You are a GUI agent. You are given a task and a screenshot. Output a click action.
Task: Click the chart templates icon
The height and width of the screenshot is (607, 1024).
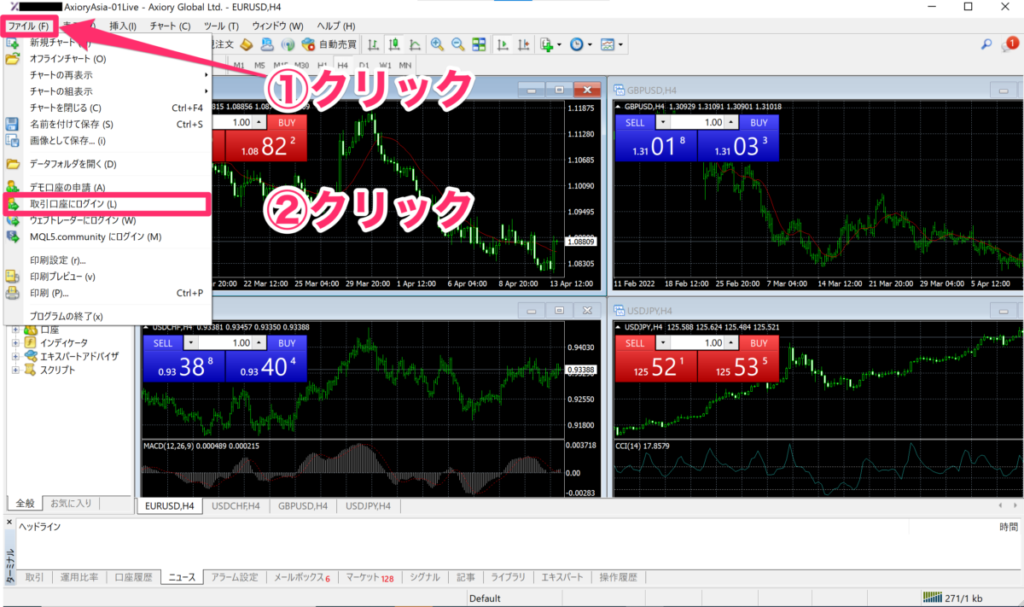[607, 44]
